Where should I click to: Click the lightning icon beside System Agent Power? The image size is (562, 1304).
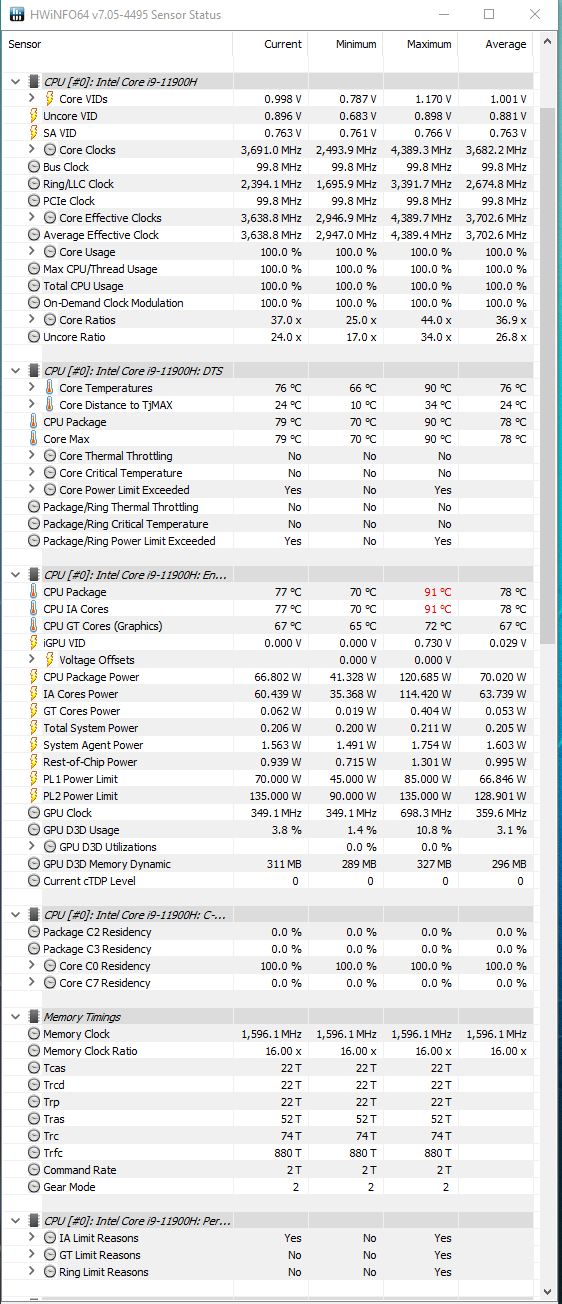point(34,745)
